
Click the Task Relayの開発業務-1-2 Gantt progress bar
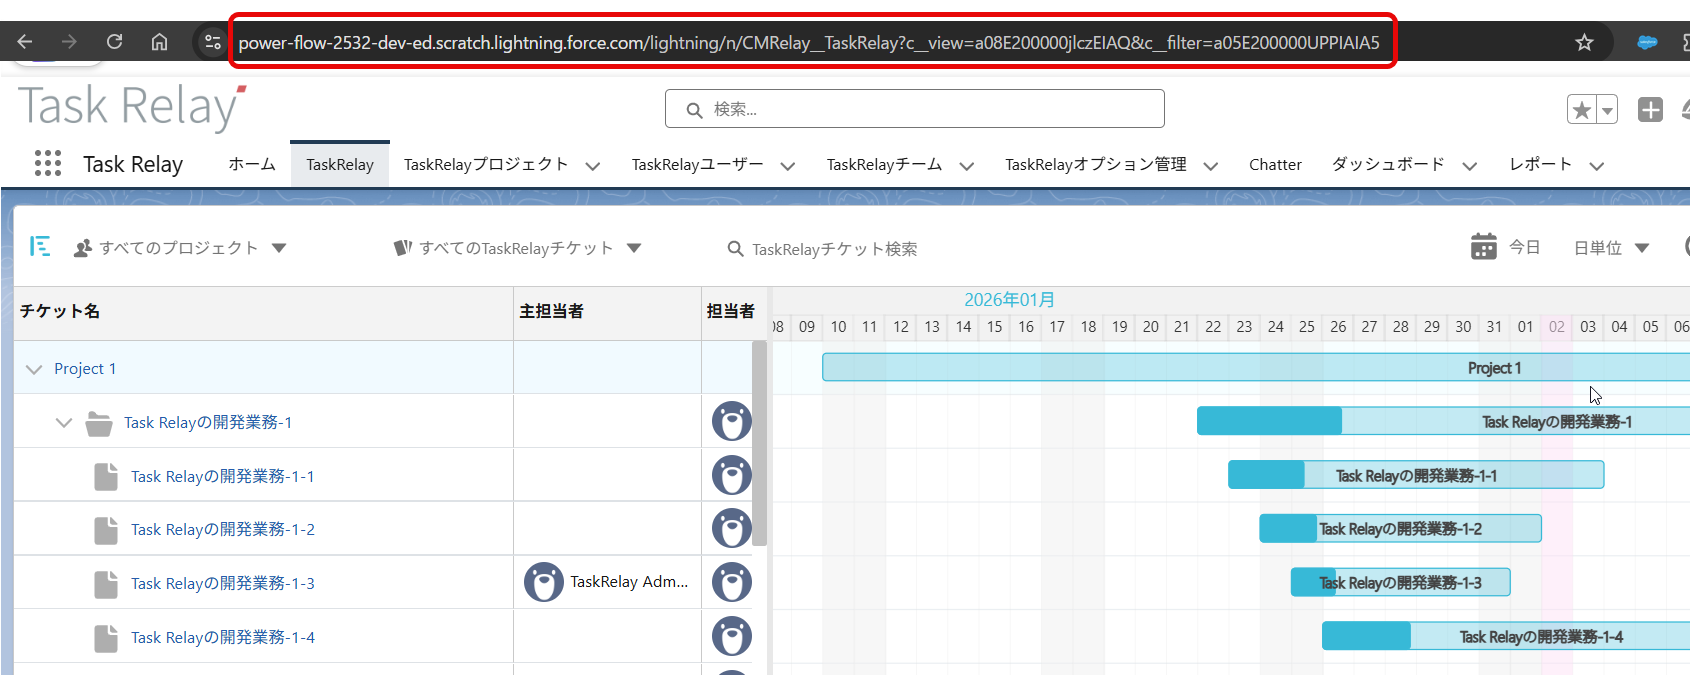(x=1400, y=528)
